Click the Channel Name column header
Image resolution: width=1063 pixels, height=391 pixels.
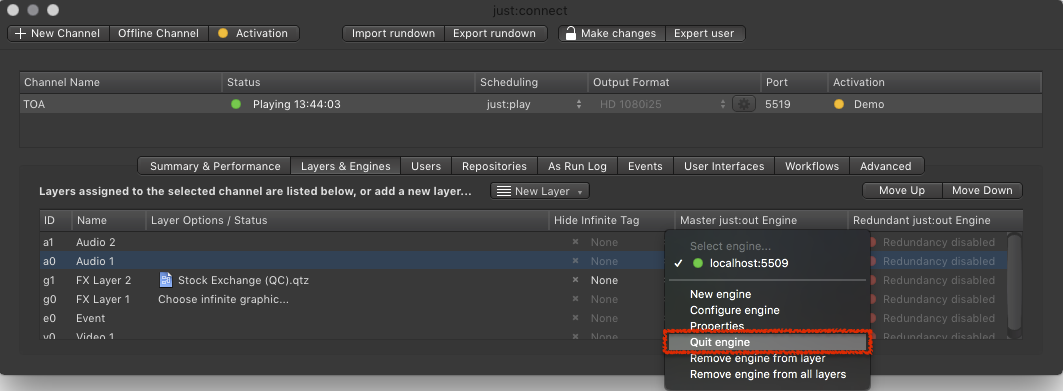121,82
